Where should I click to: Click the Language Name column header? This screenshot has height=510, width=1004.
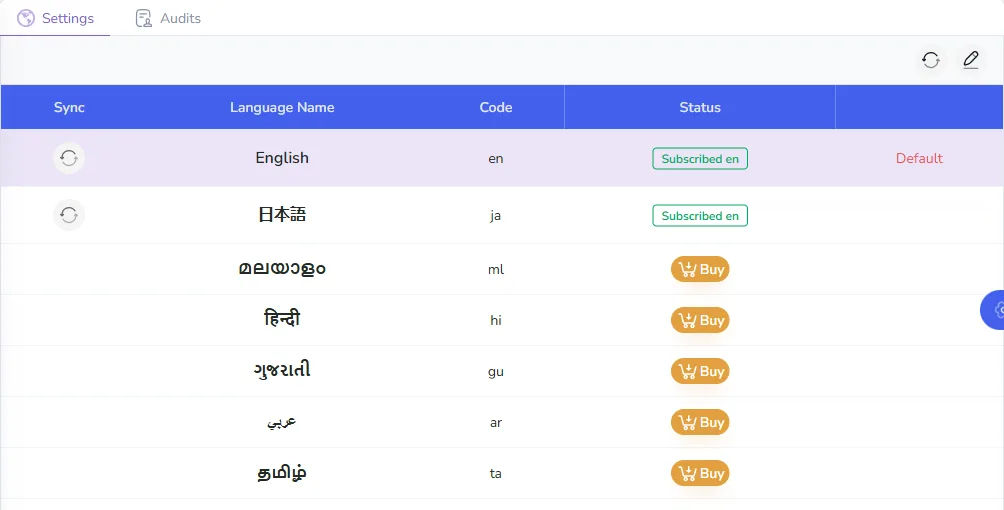(282, 108)
